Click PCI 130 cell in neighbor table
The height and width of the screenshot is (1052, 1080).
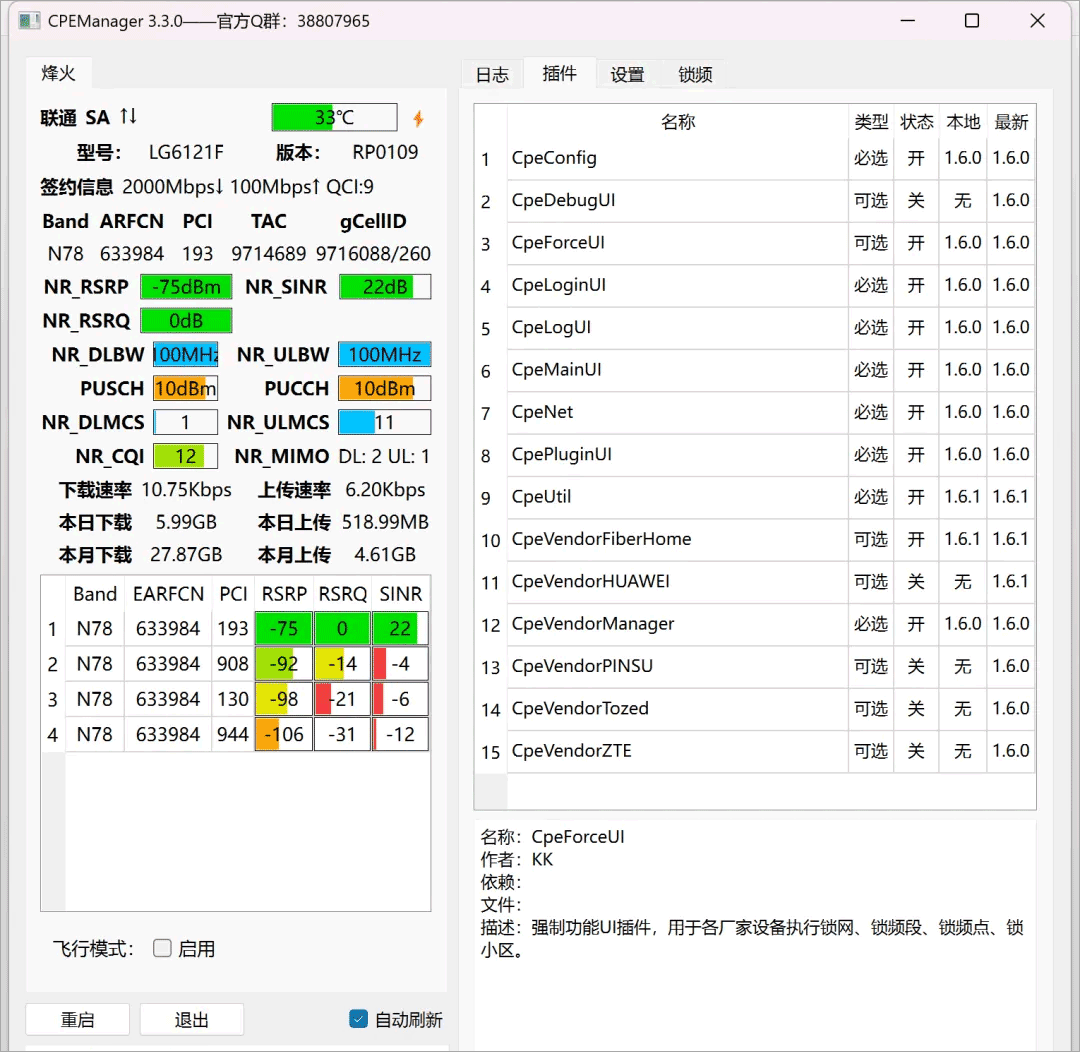tap(233, 699)
